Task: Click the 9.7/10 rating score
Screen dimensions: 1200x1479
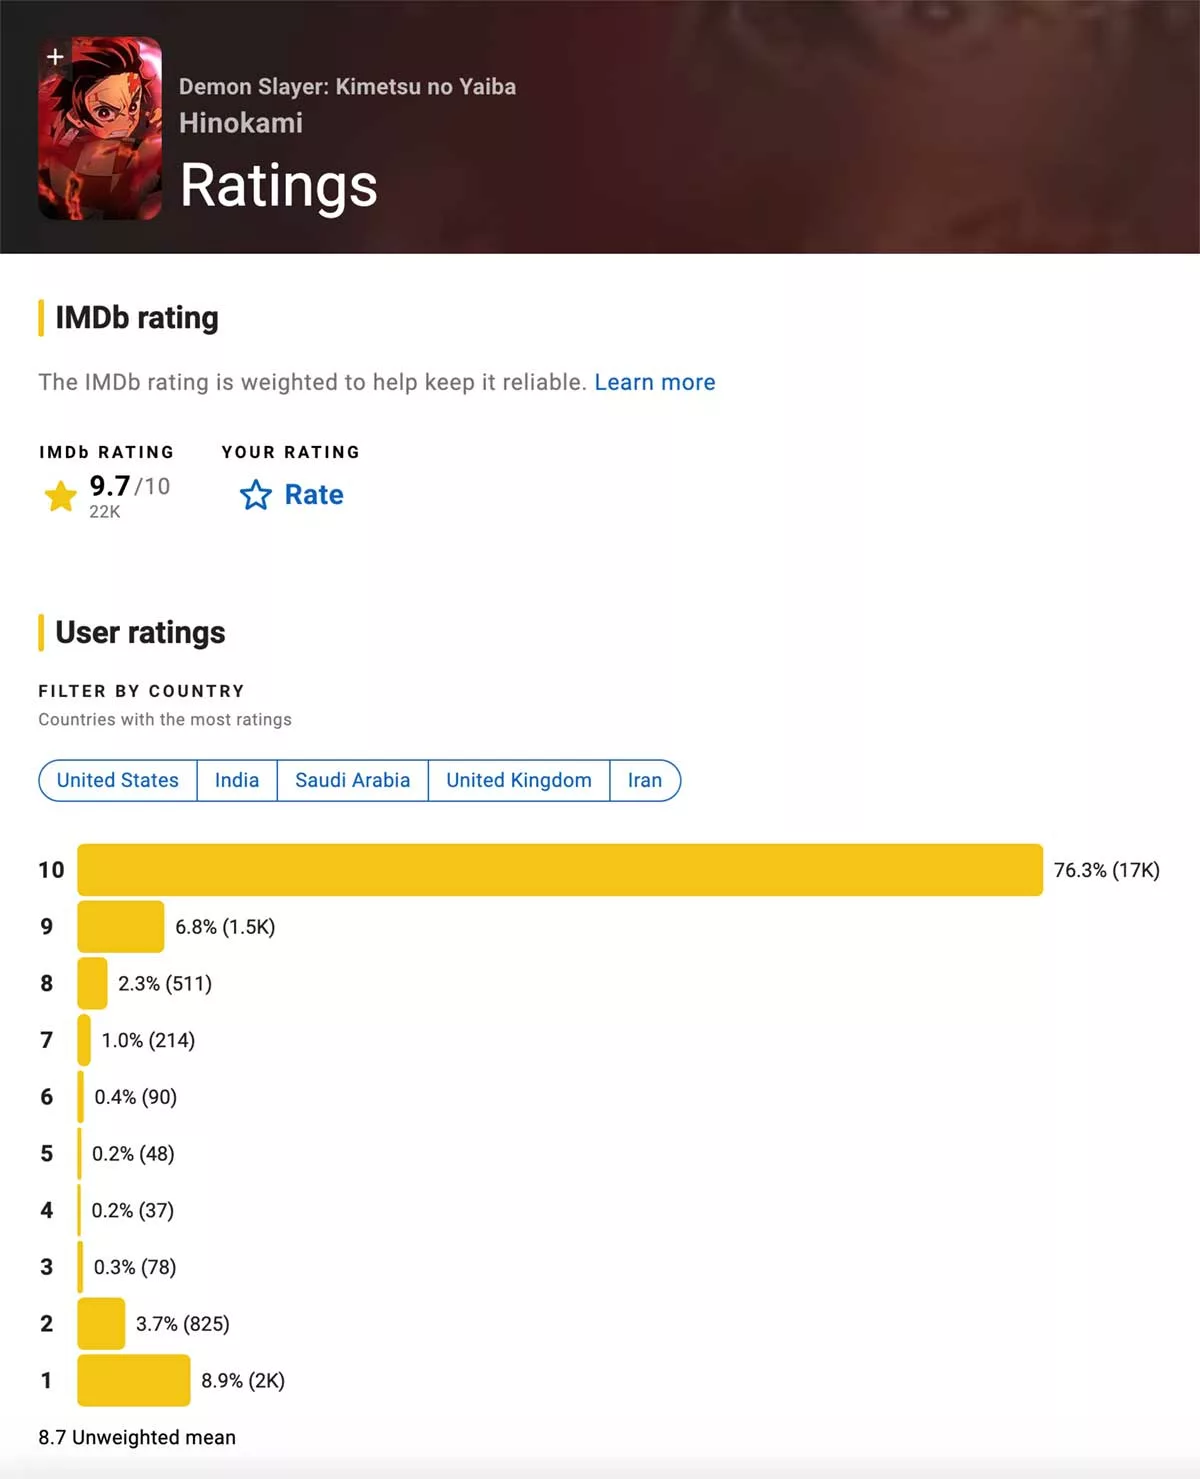Action: coord(129,486)
